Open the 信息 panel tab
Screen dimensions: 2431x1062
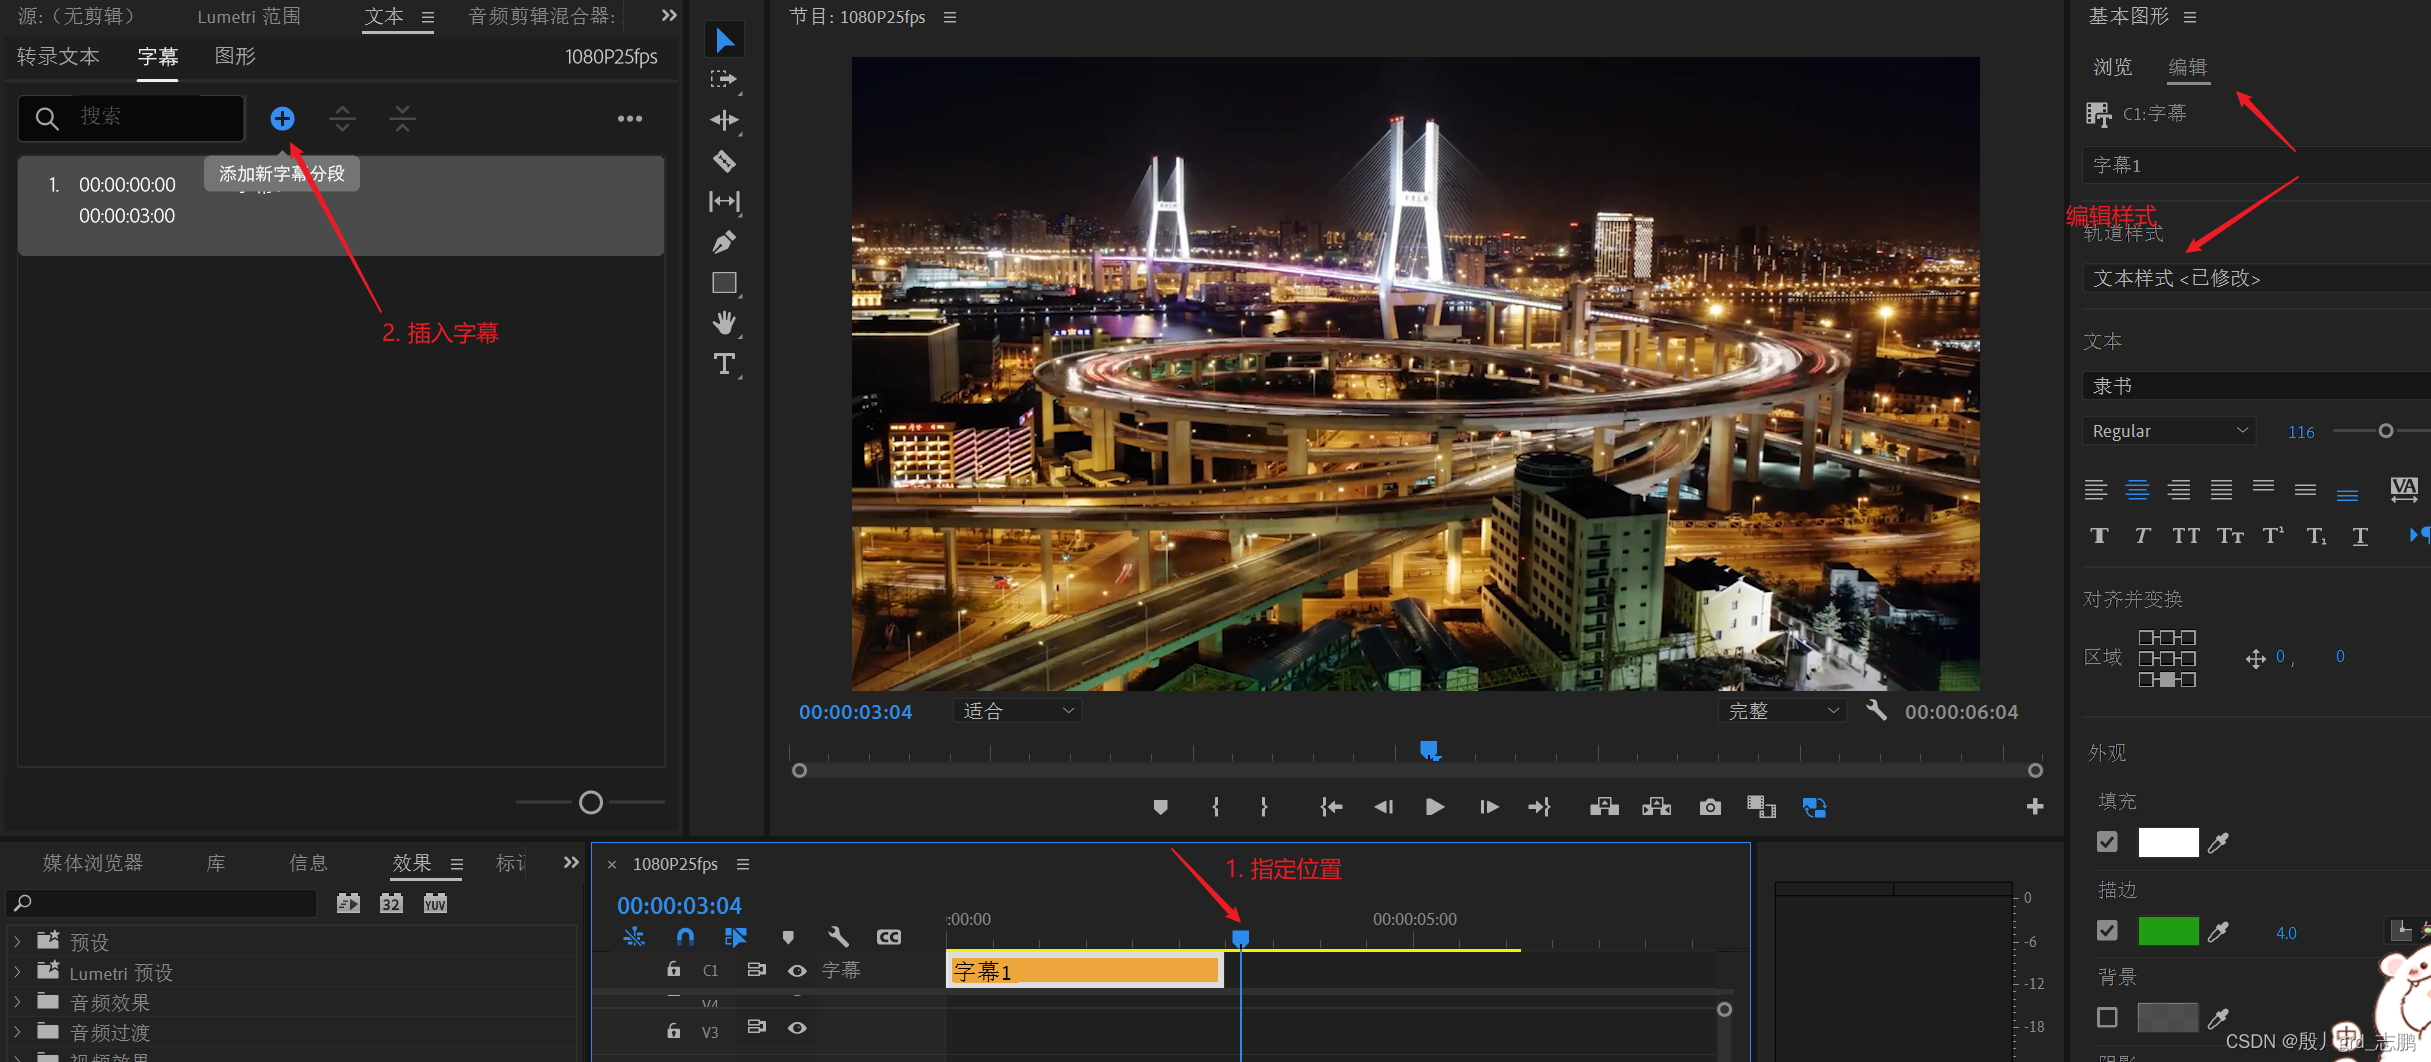click(x=308, y=862)
